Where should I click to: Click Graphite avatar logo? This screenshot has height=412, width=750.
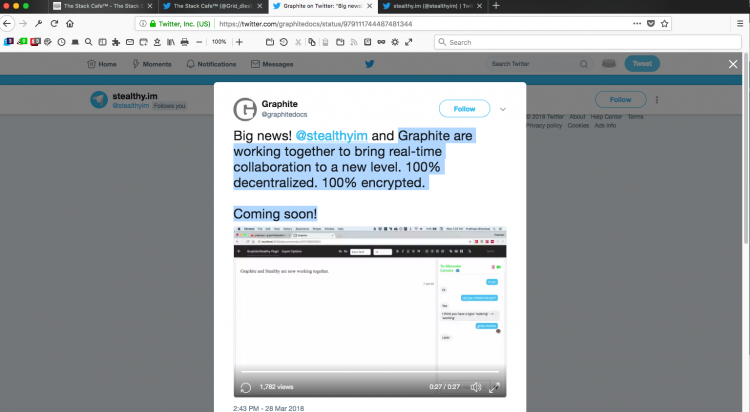(x=245, y=109)
